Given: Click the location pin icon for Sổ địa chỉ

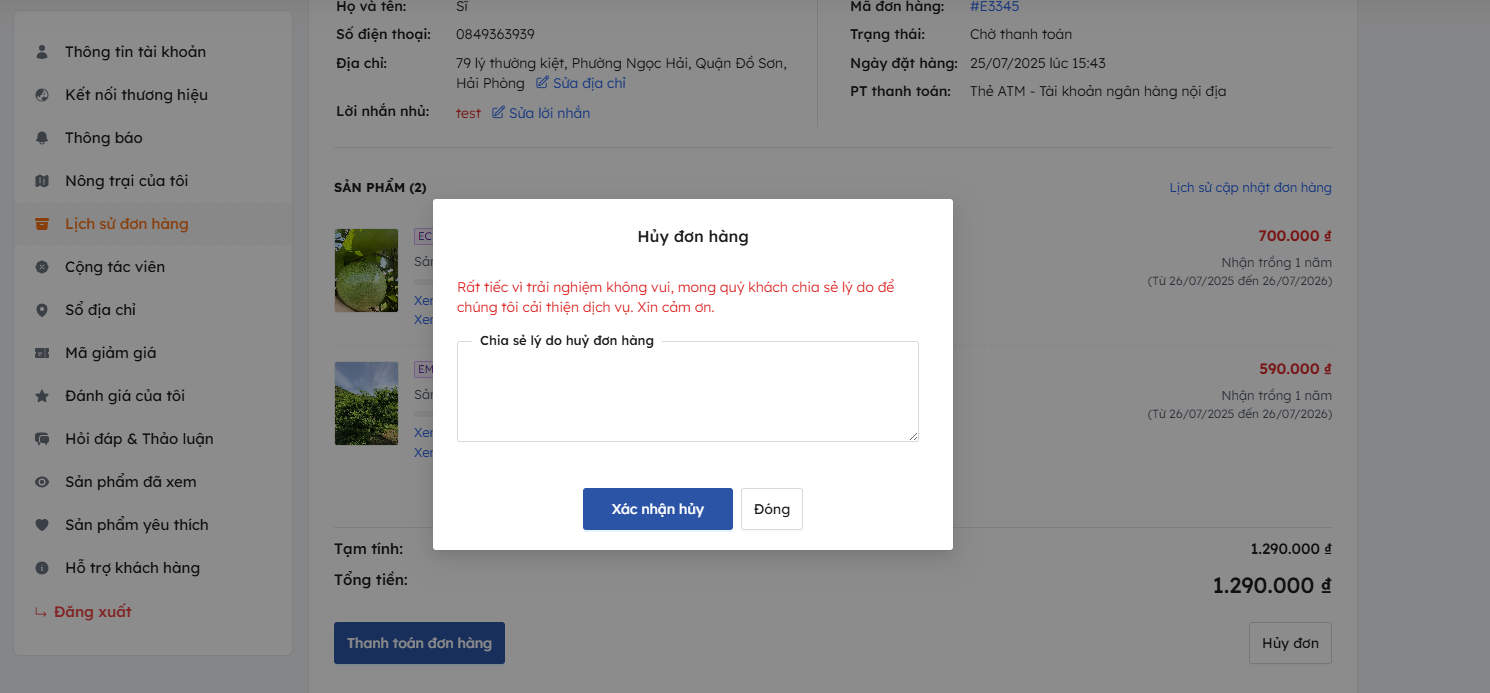Looking at the screenshot, I should tap(41, 310).
